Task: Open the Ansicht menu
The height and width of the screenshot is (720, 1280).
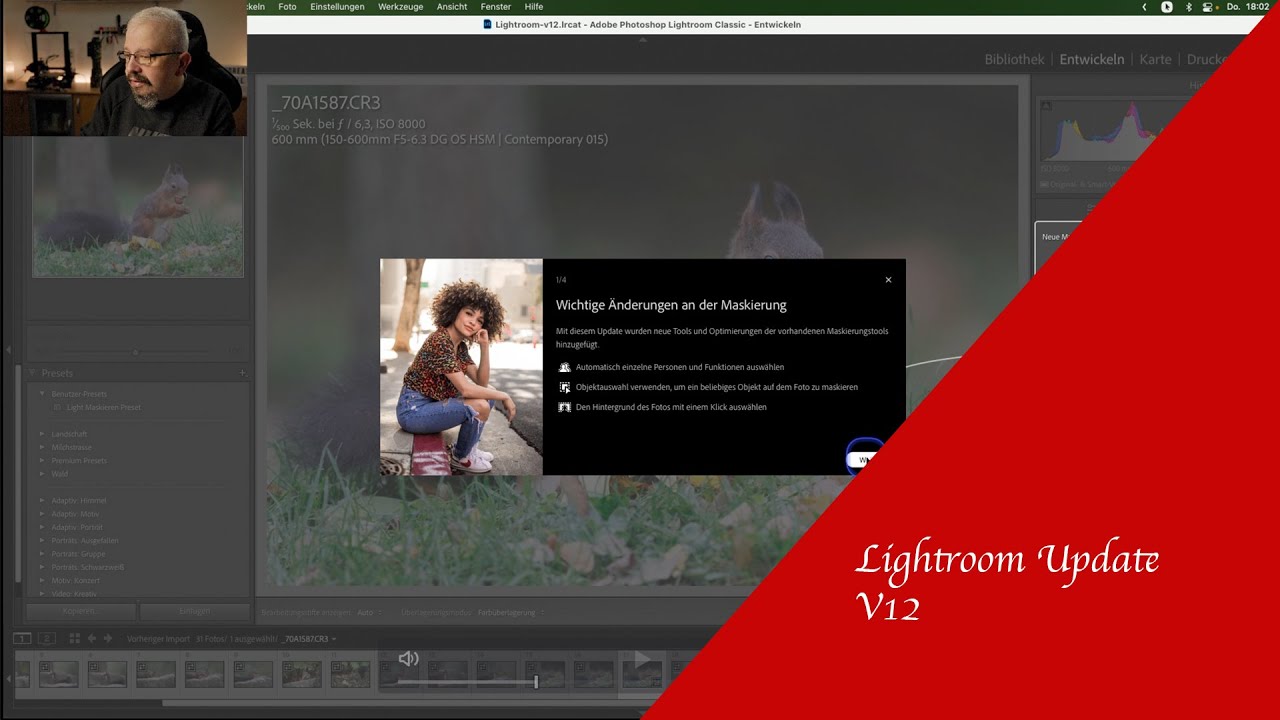Action: [452, 6]
